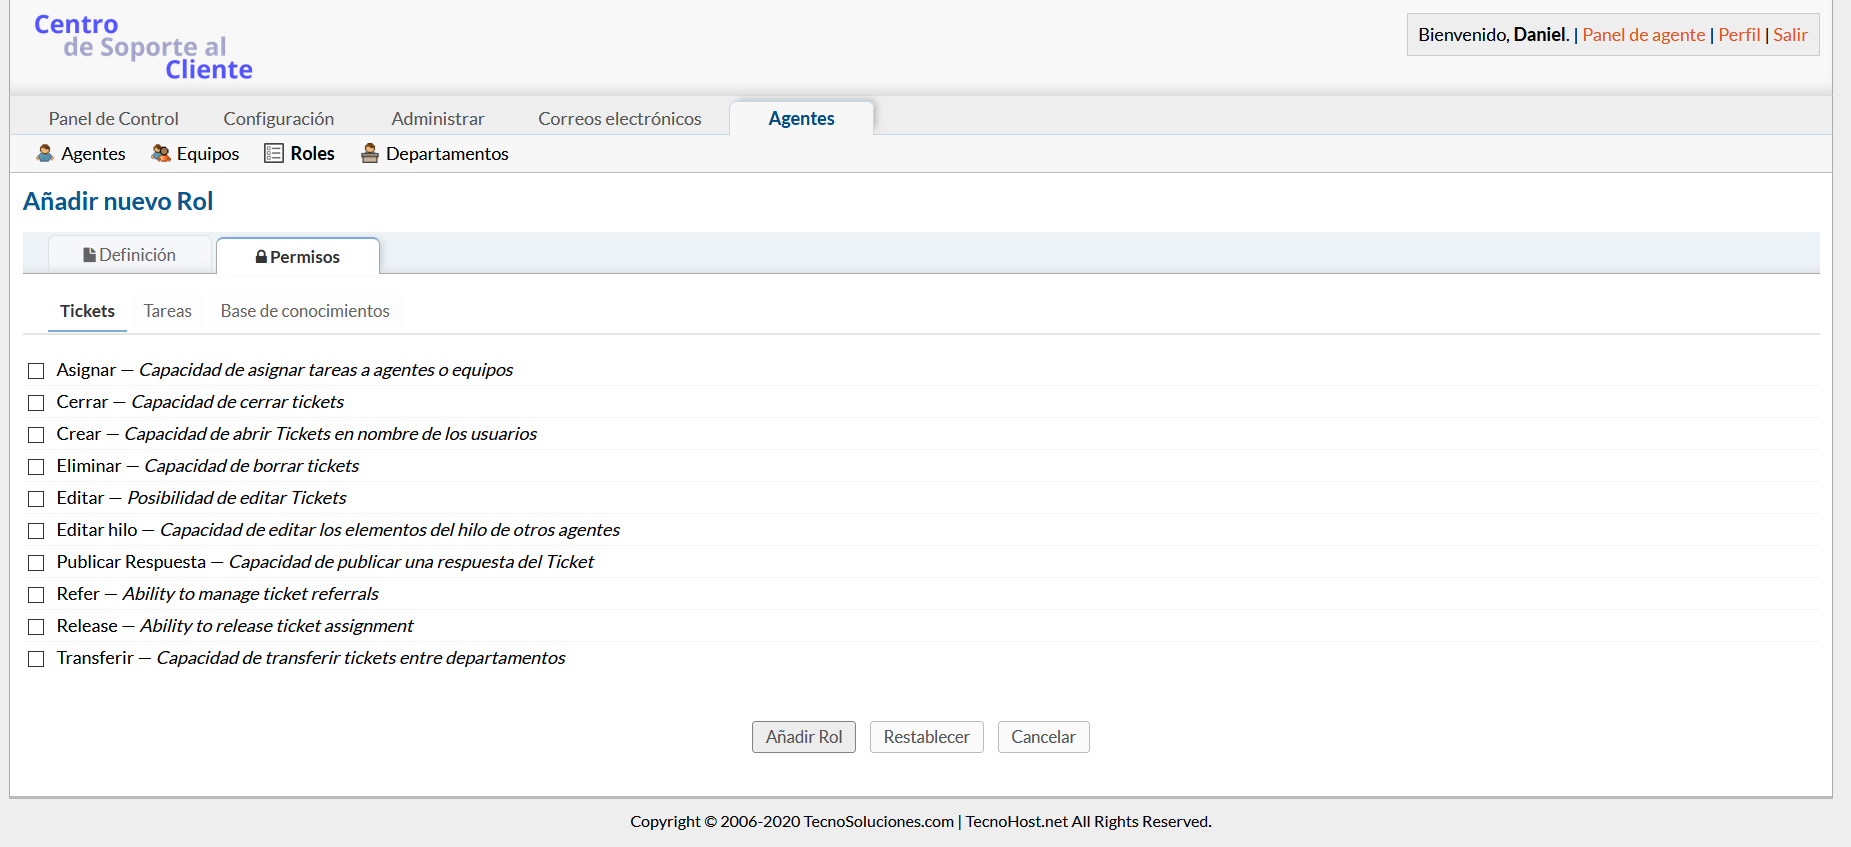
Task: Enable the Asignar permission checkbox
Action: (36, 371)
